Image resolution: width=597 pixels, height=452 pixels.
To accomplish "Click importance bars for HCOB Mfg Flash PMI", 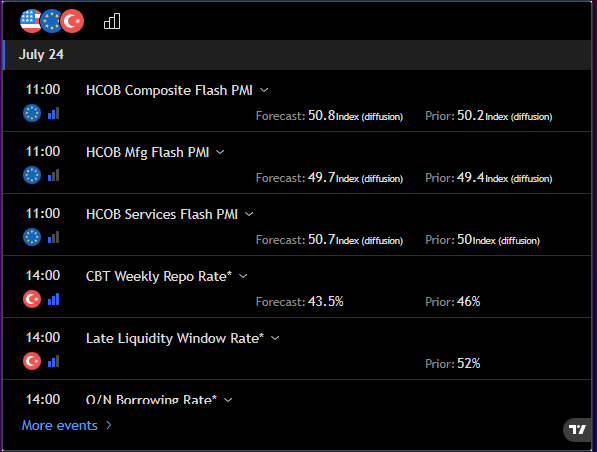I will (x=53, y=175).
